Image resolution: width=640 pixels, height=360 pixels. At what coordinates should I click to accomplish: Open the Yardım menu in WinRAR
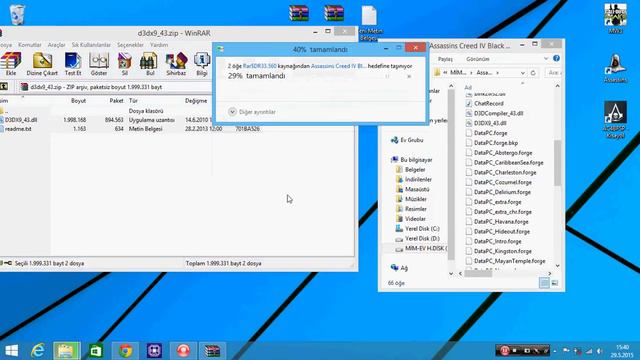(x=159, y=44)
